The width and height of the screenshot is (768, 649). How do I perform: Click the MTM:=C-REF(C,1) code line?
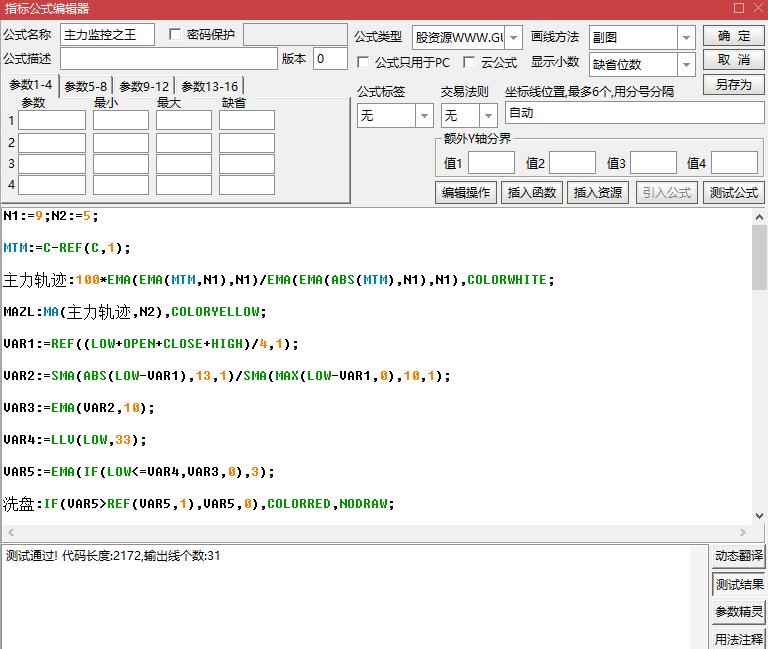[x=67, y=248]
